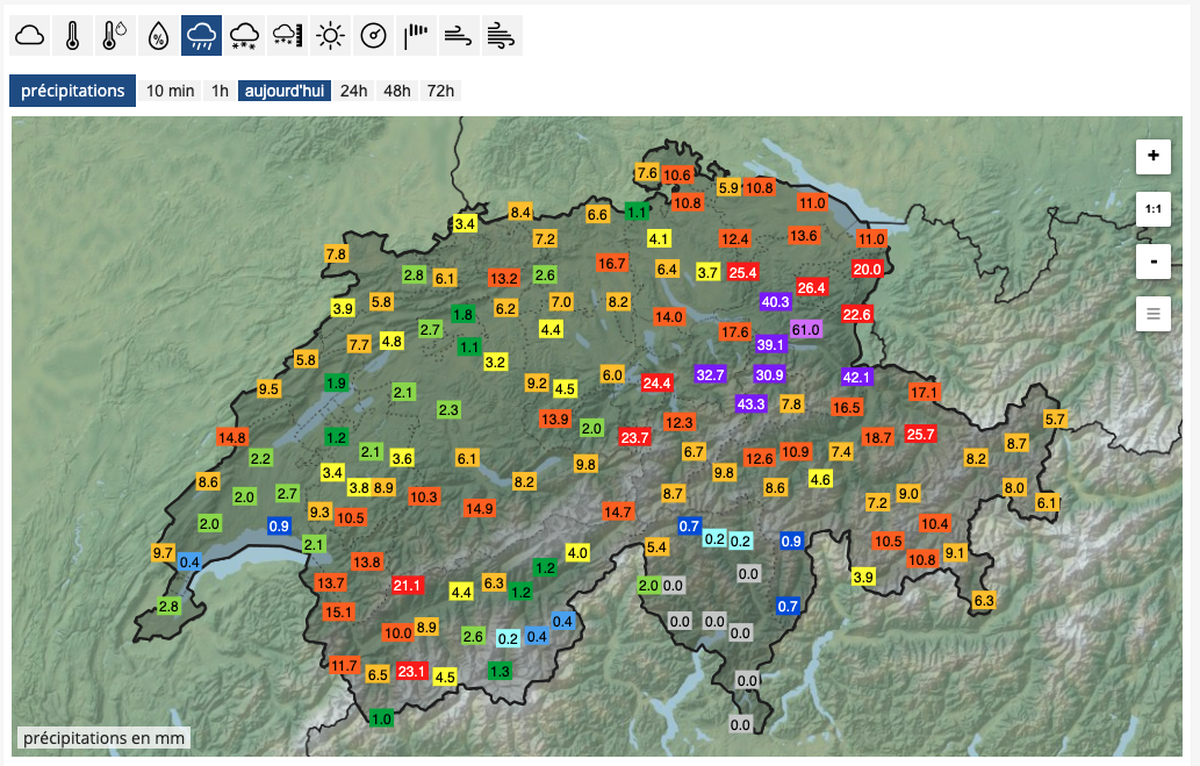
Task: Select the wind speed icon
Action: click(458, 36)
